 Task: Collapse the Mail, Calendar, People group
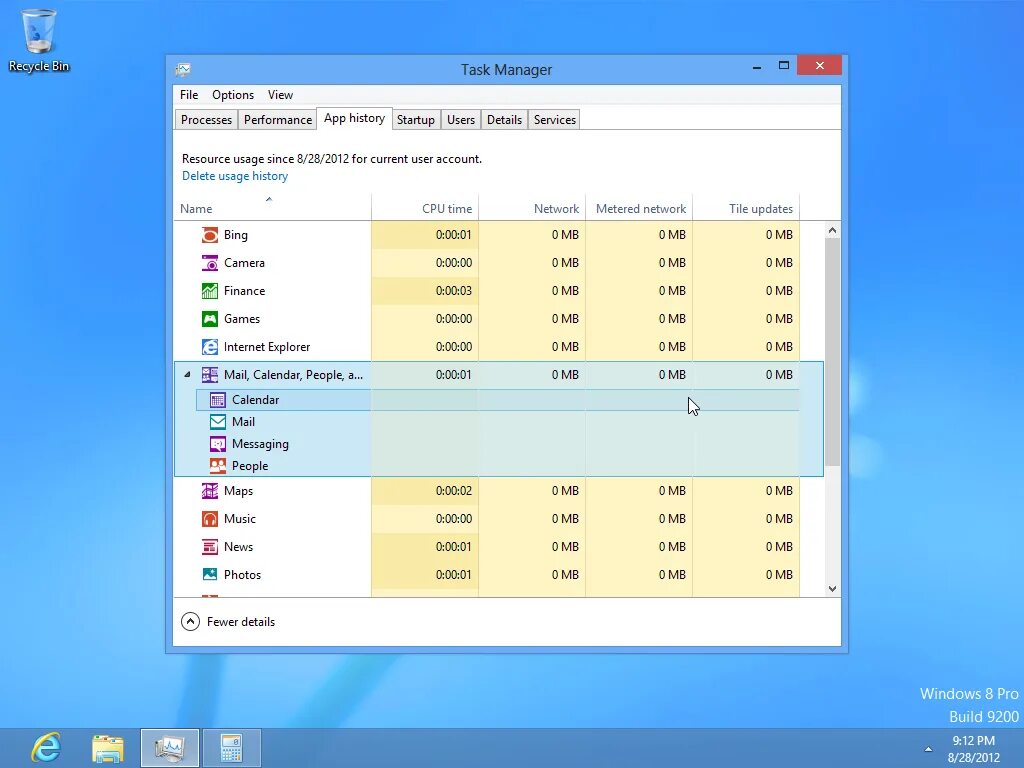[x=187, y=375]
